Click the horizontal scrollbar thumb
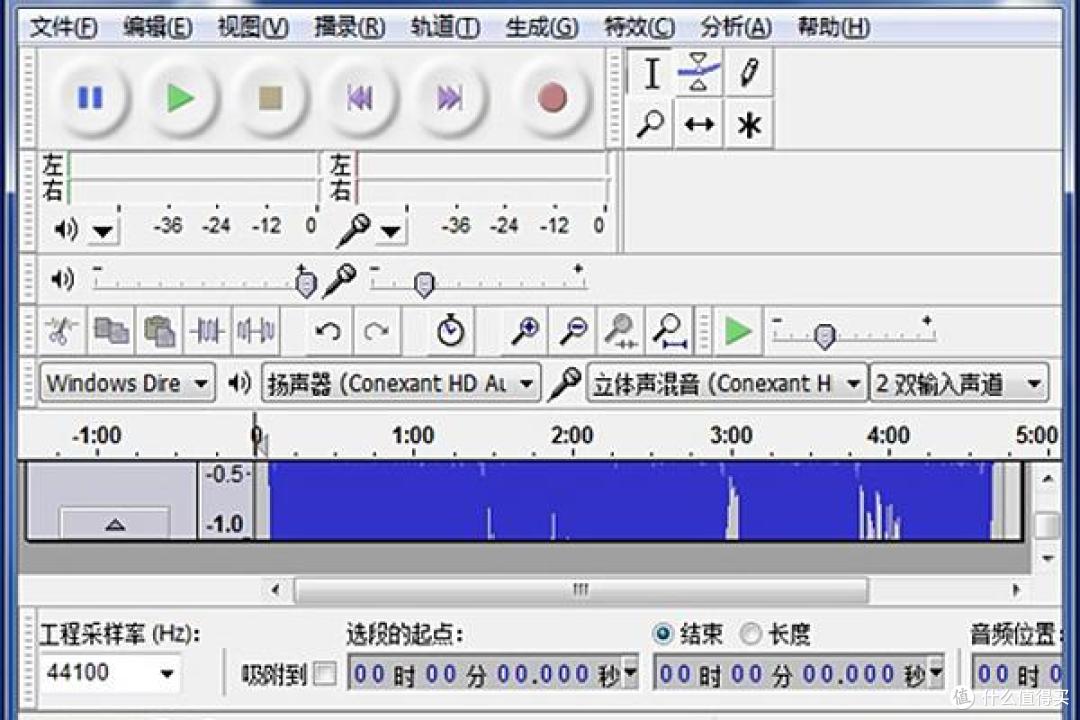This screenshot has height=720, width=1080. (581, 590)
